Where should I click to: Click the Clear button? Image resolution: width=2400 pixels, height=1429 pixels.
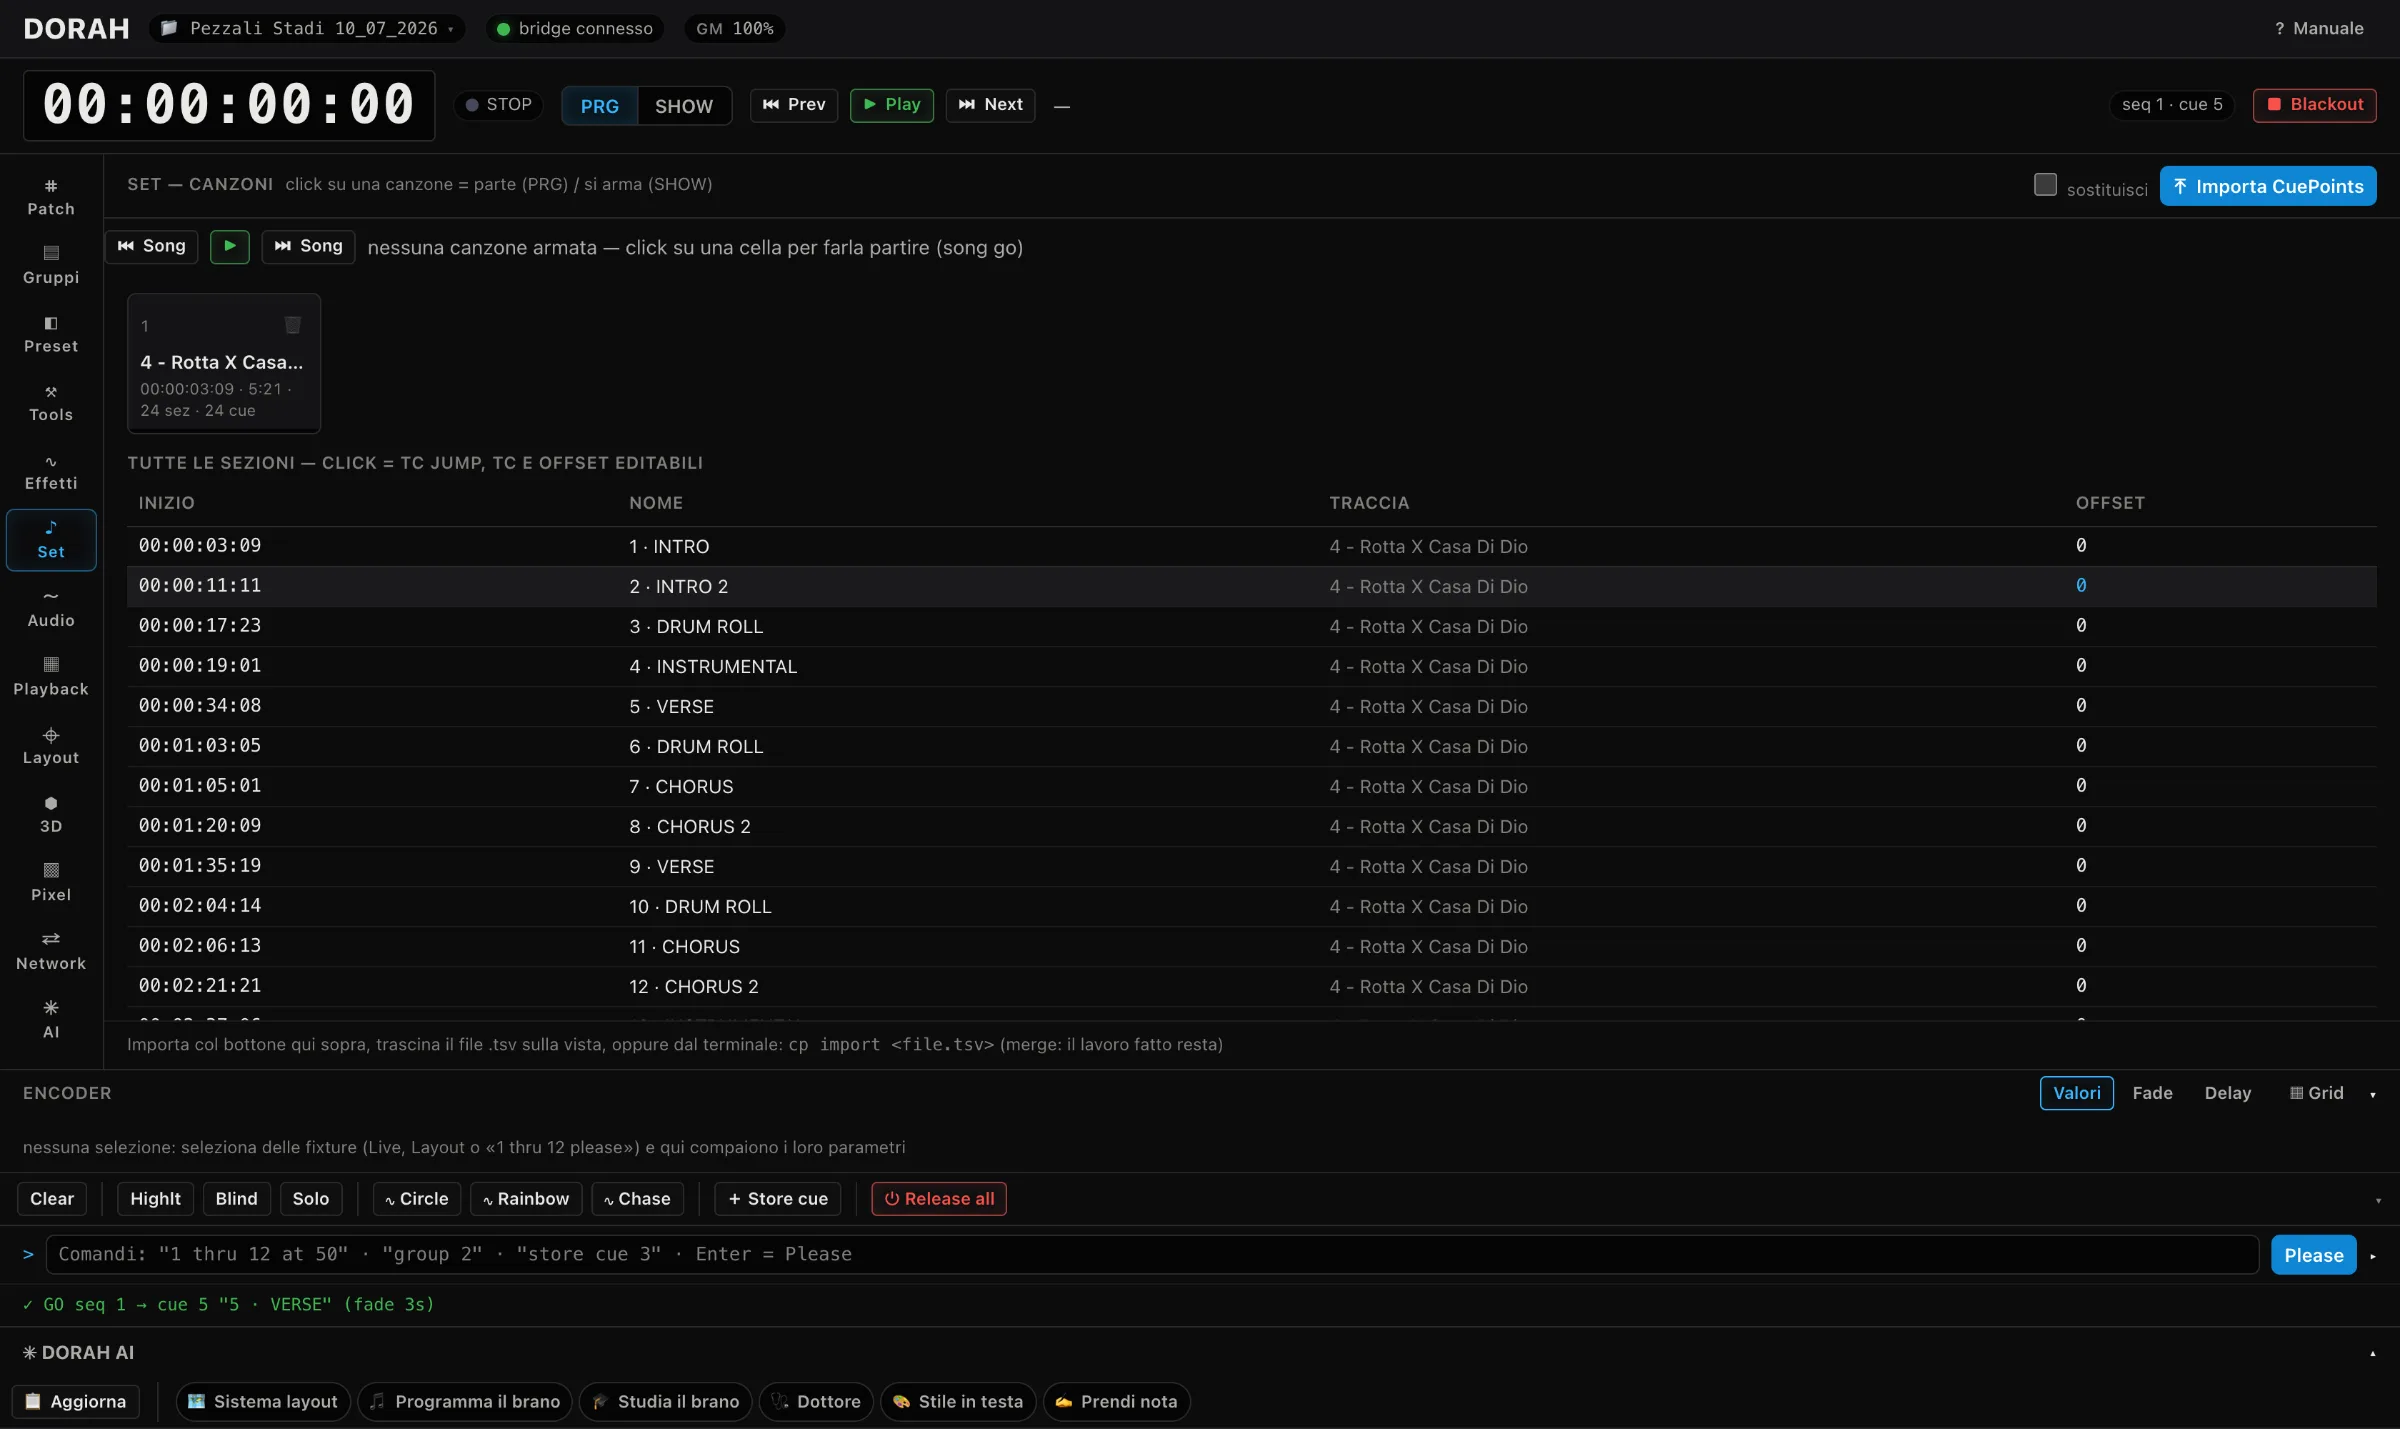(52, 1199)
